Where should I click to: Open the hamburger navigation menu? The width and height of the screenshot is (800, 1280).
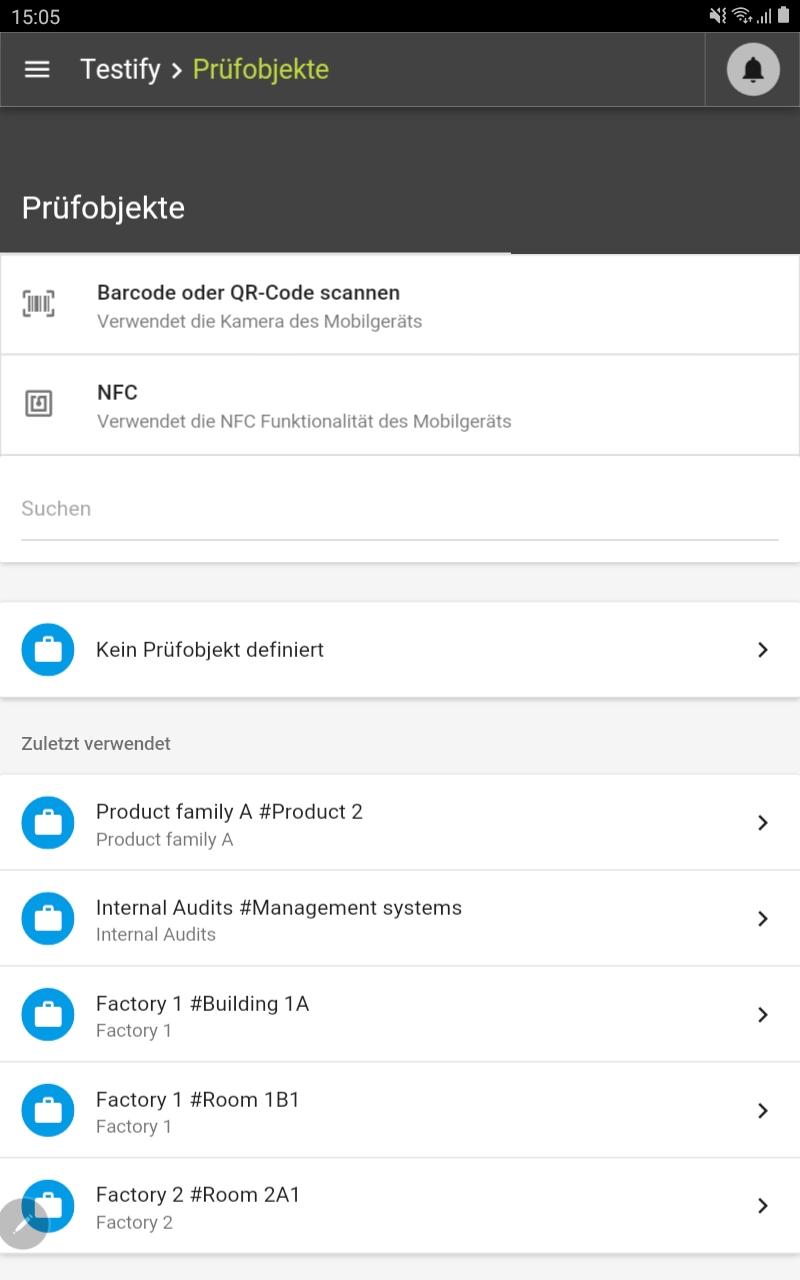pyautogui.click(x=37, y=69)
